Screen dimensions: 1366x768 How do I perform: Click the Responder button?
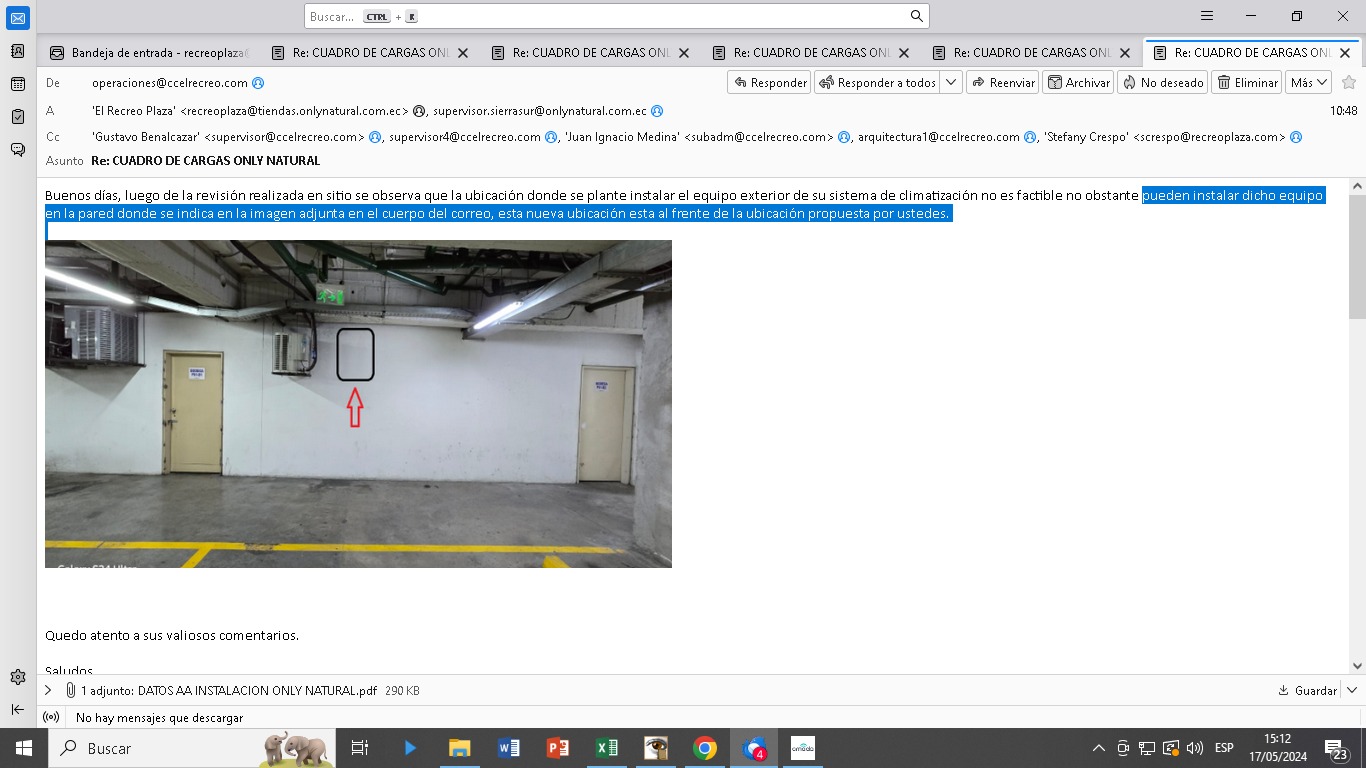[769, 83]
